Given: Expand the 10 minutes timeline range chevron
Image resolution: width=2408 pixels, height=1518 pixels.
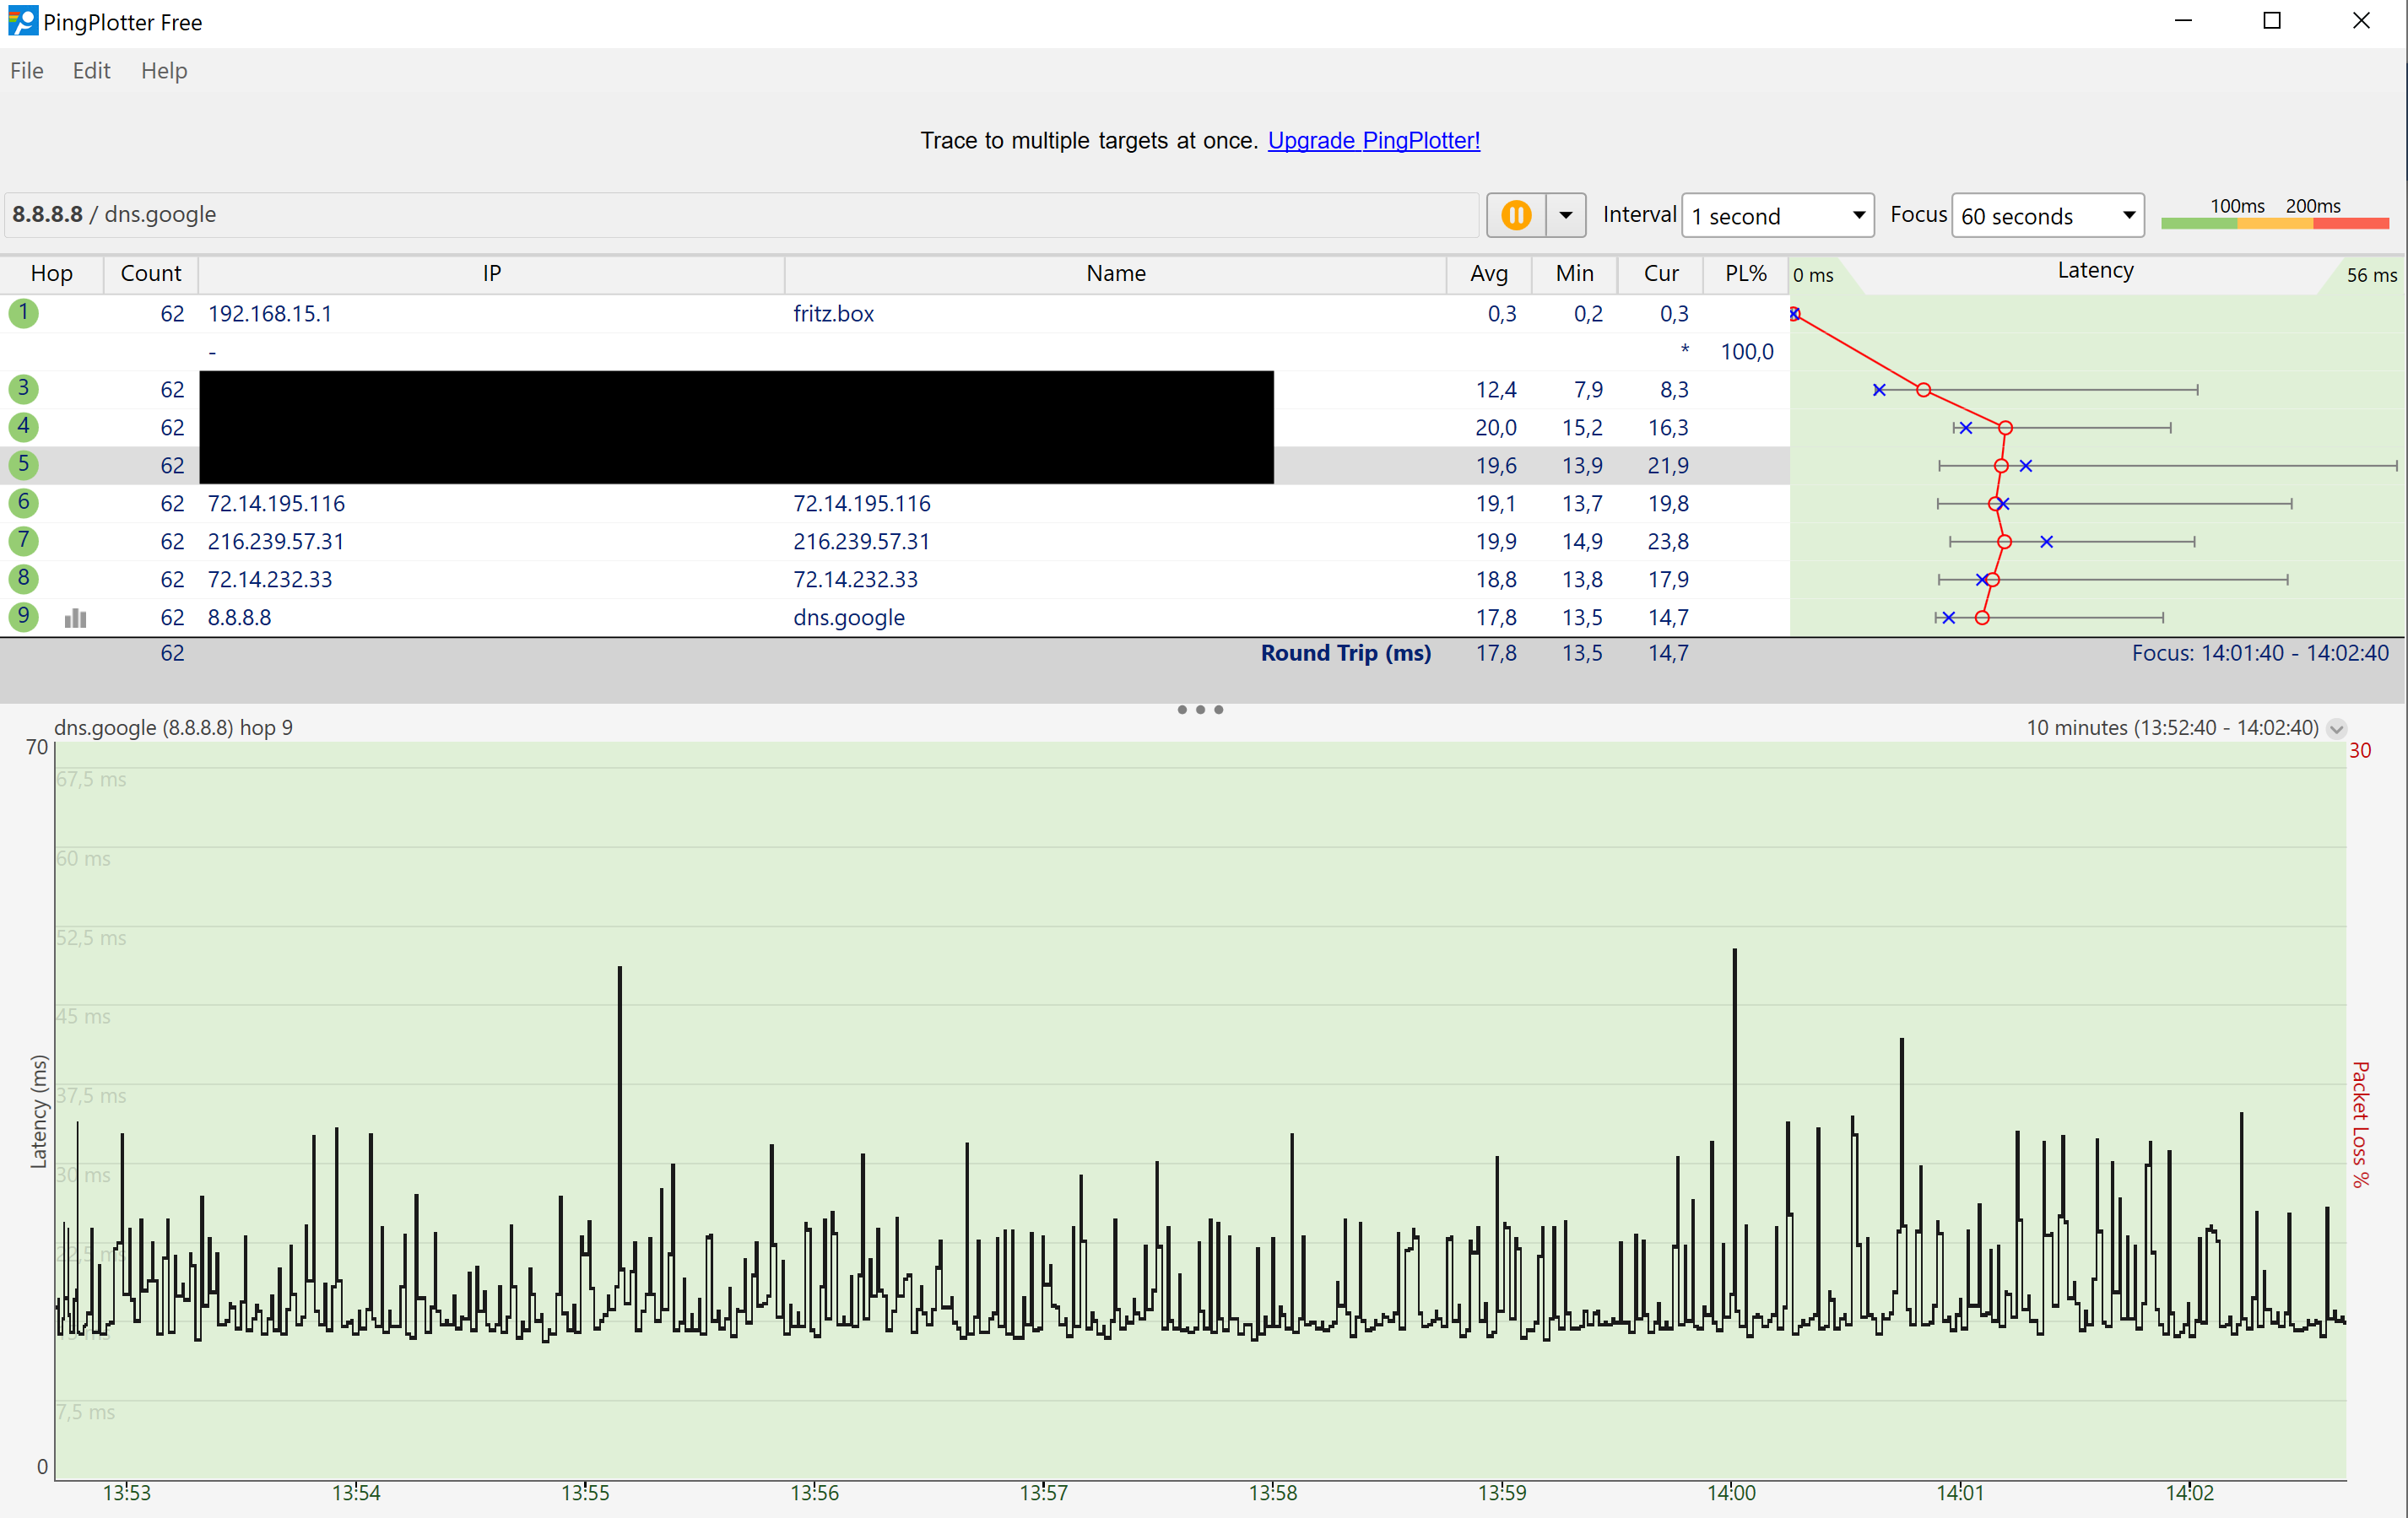Looking at the screenshot, I should click(x=2336, y=729).
